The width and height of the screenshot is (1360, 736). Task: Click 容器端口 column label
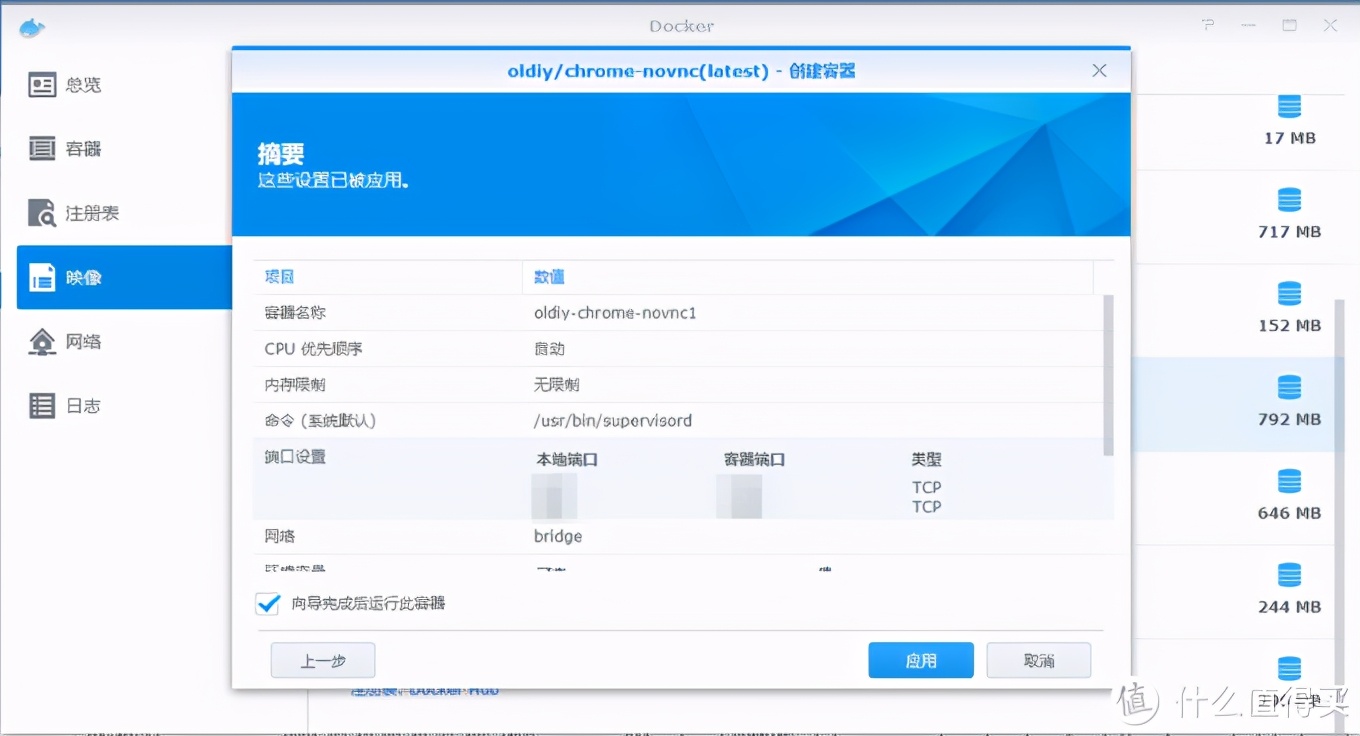point(754,460)
